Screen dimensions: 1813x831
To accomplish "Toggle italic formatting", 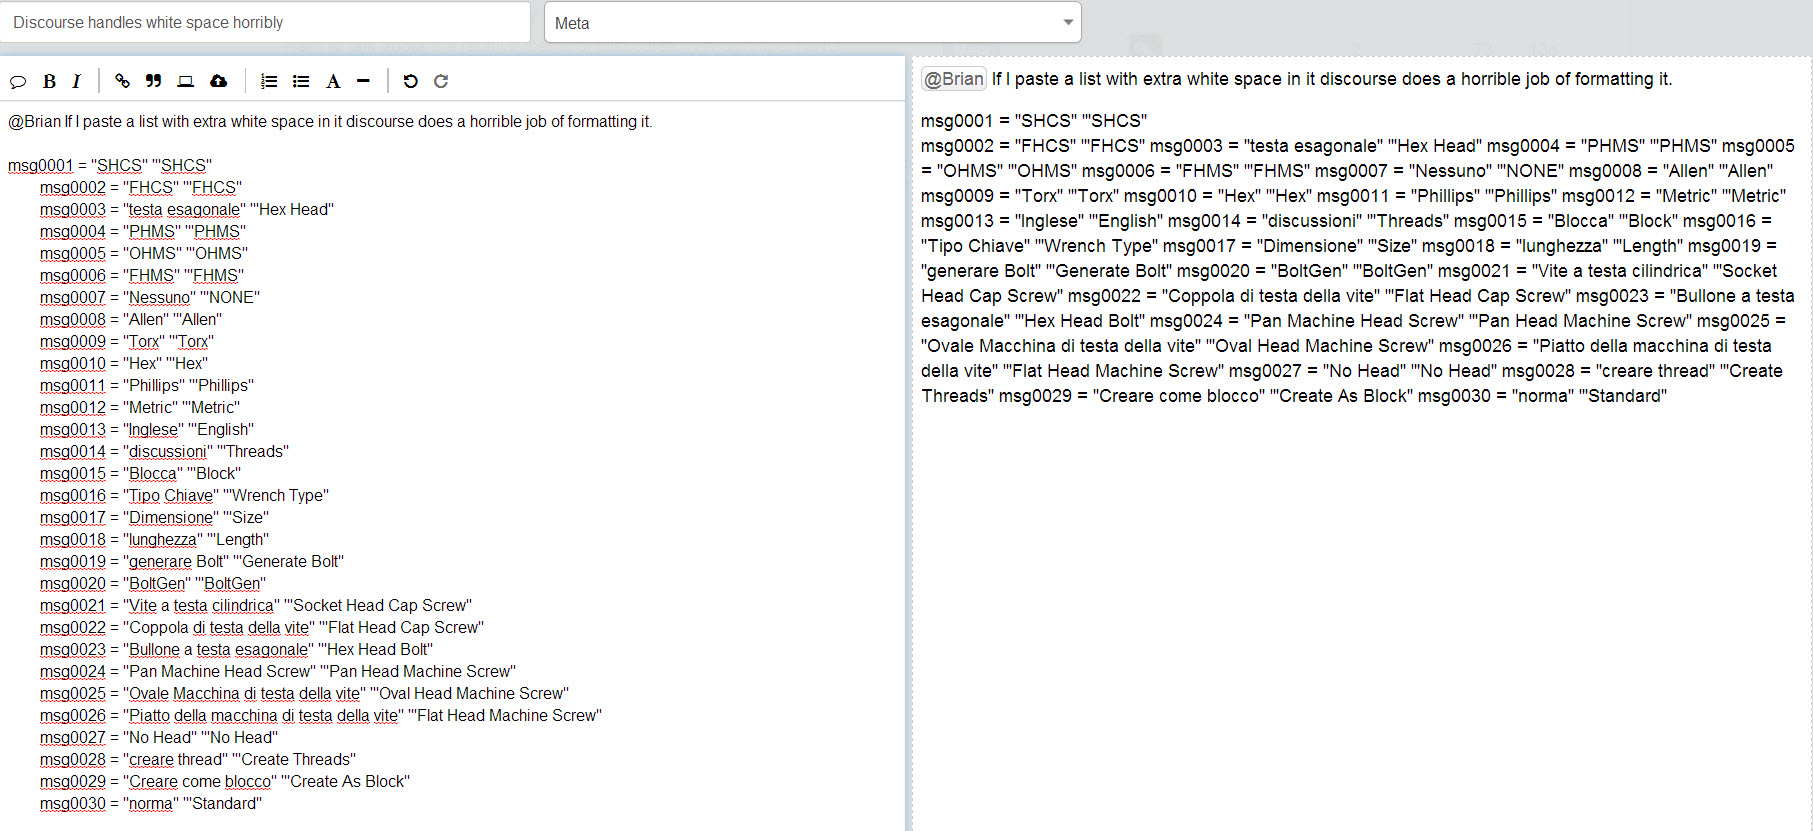I will [76, 82].
